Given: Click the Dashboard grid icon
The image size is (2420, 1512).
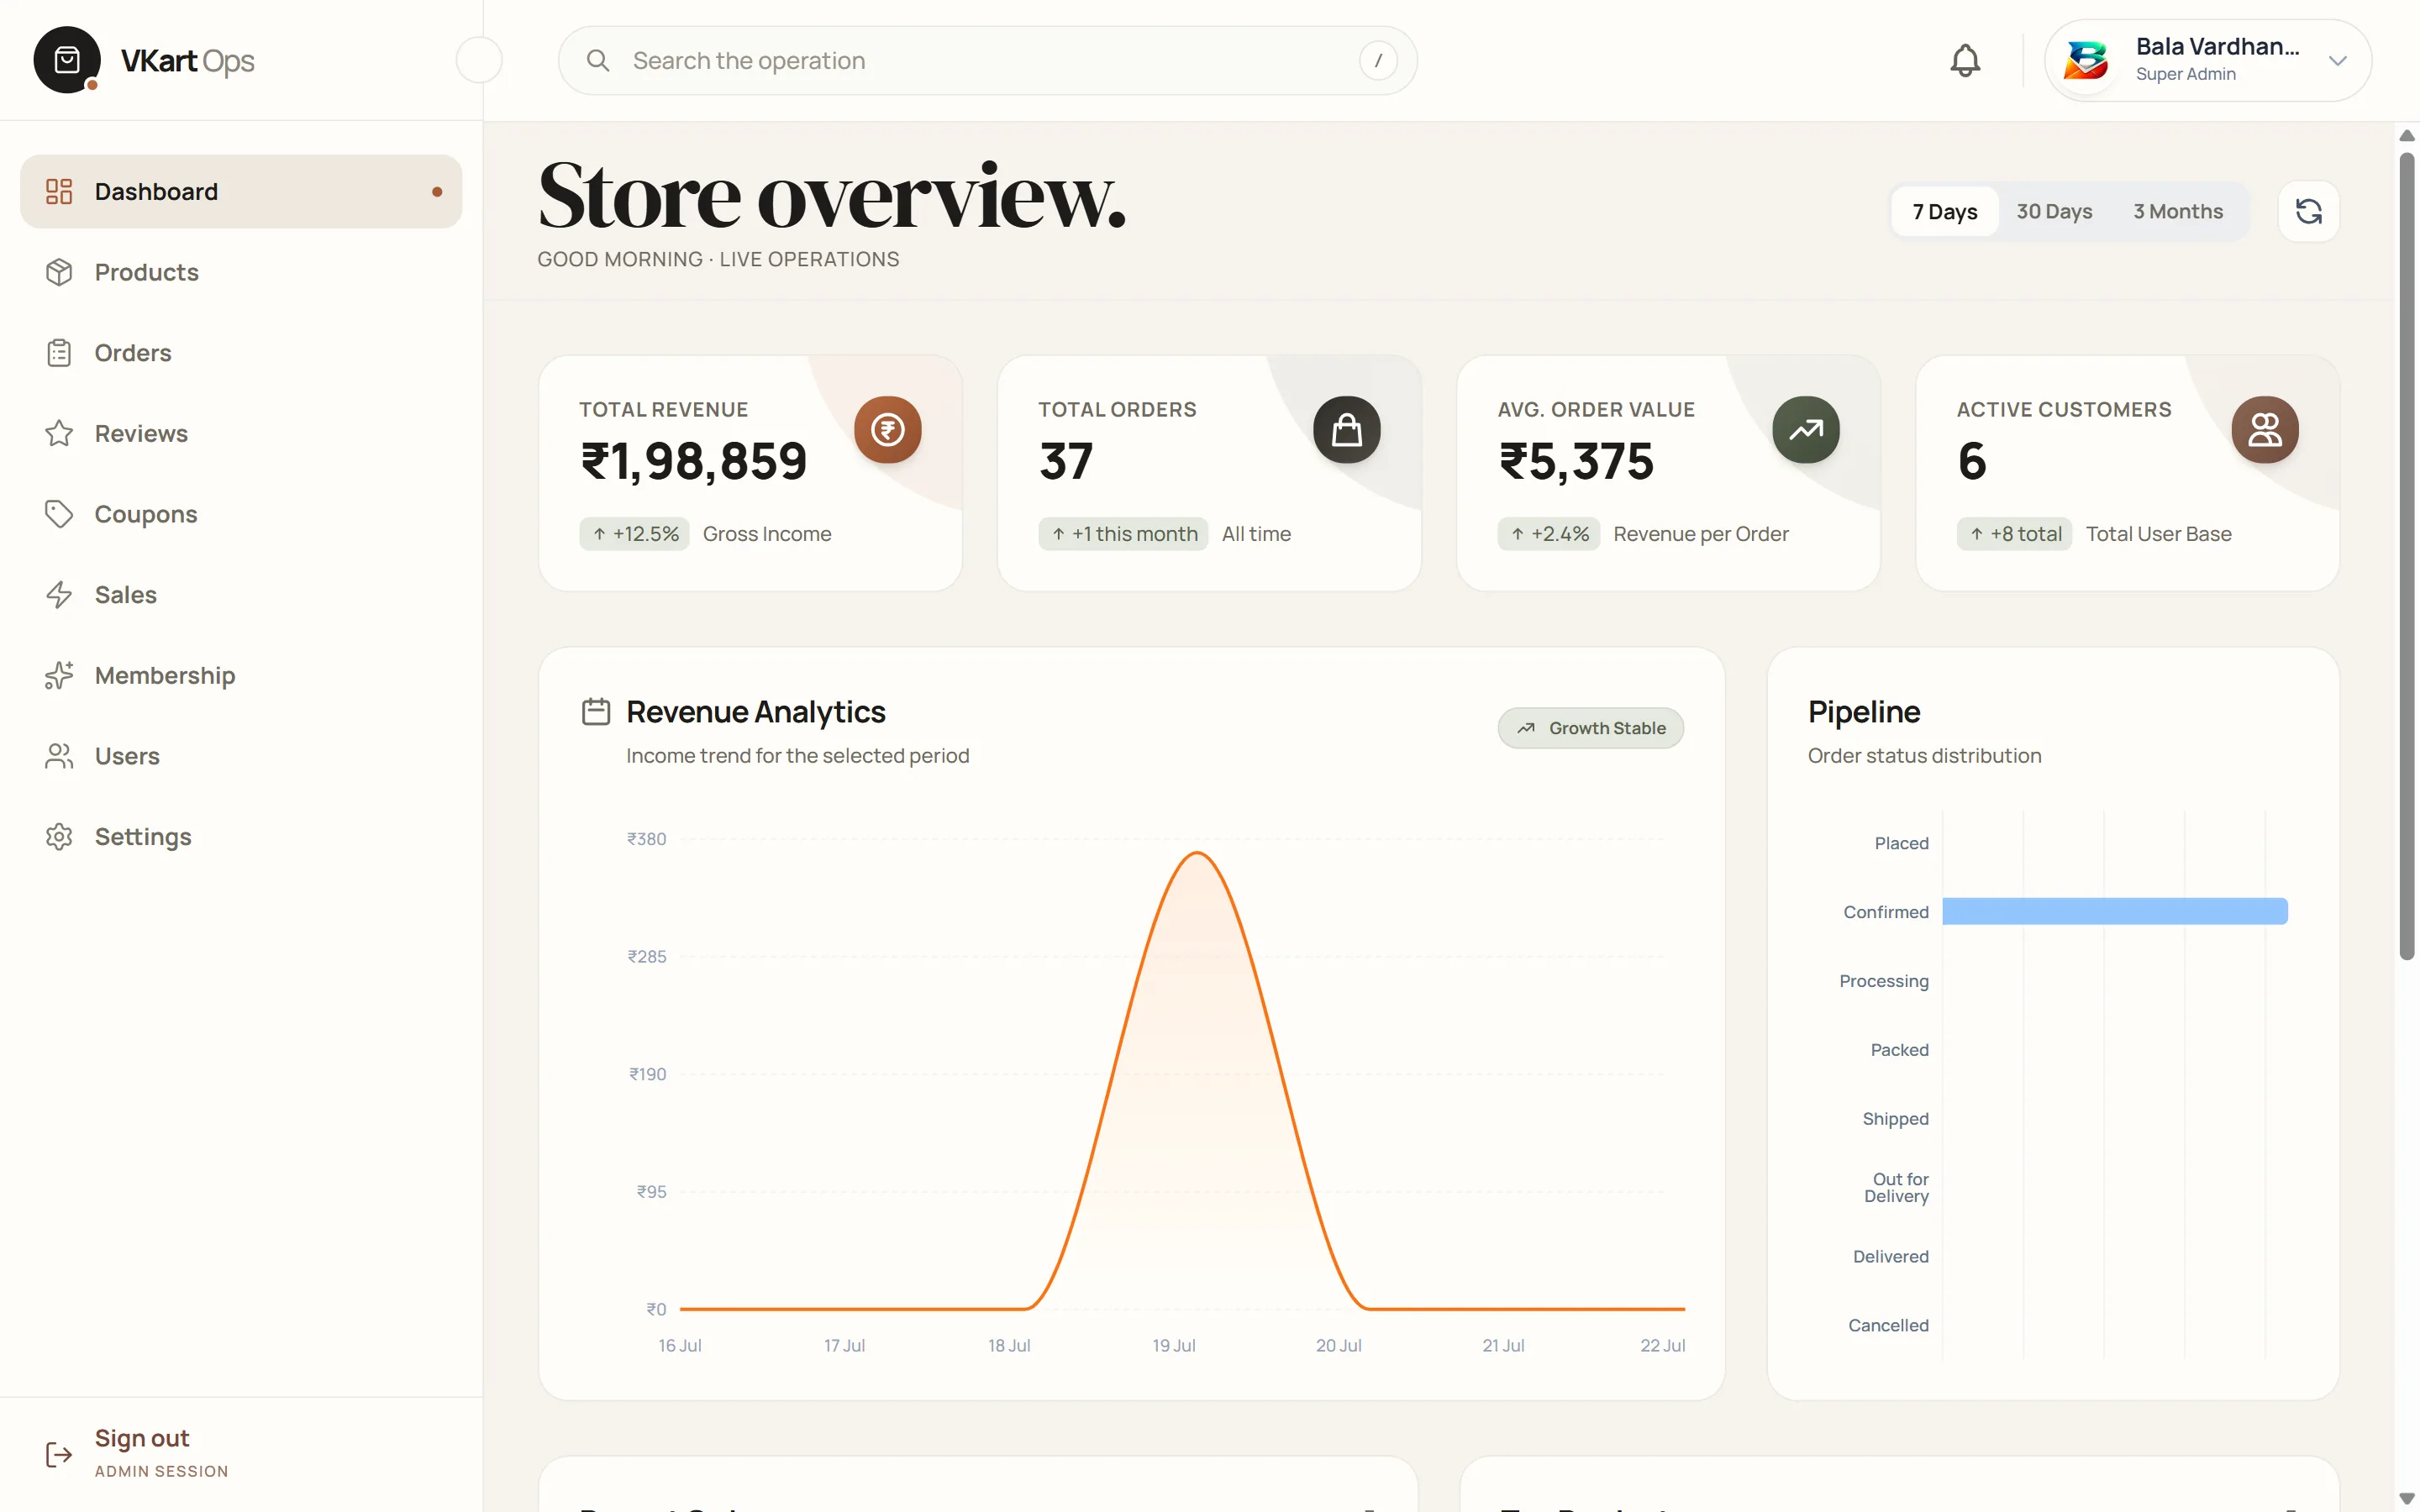Looking at the screenshot, I should click(59, 191).
